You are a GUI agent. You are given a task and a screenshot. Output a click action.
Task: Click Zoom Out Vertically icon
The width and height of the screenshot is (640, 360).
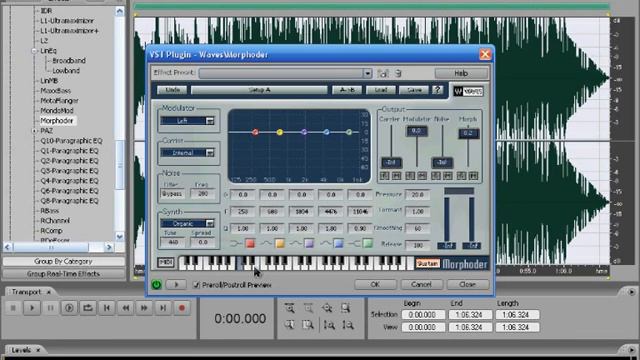(x=348, y=325)
